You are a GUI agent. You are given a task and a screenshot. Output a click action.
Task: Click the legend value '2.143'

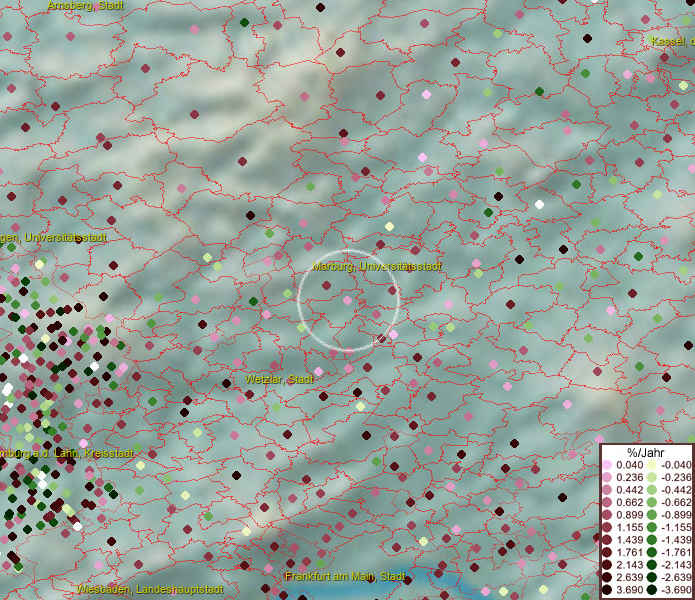(629, 565)
